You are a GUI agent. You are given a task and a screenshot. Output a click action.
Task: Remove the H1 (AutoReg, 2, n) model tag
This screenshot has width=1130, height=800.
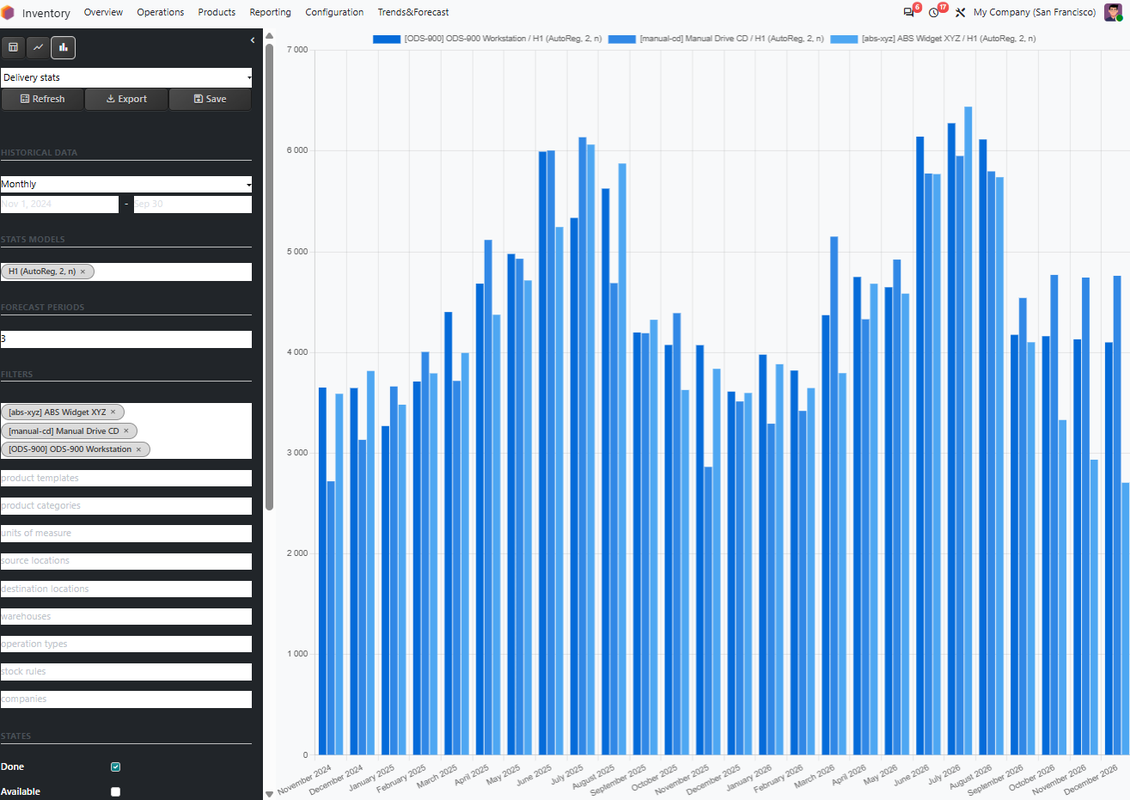[x=83, y=272]
